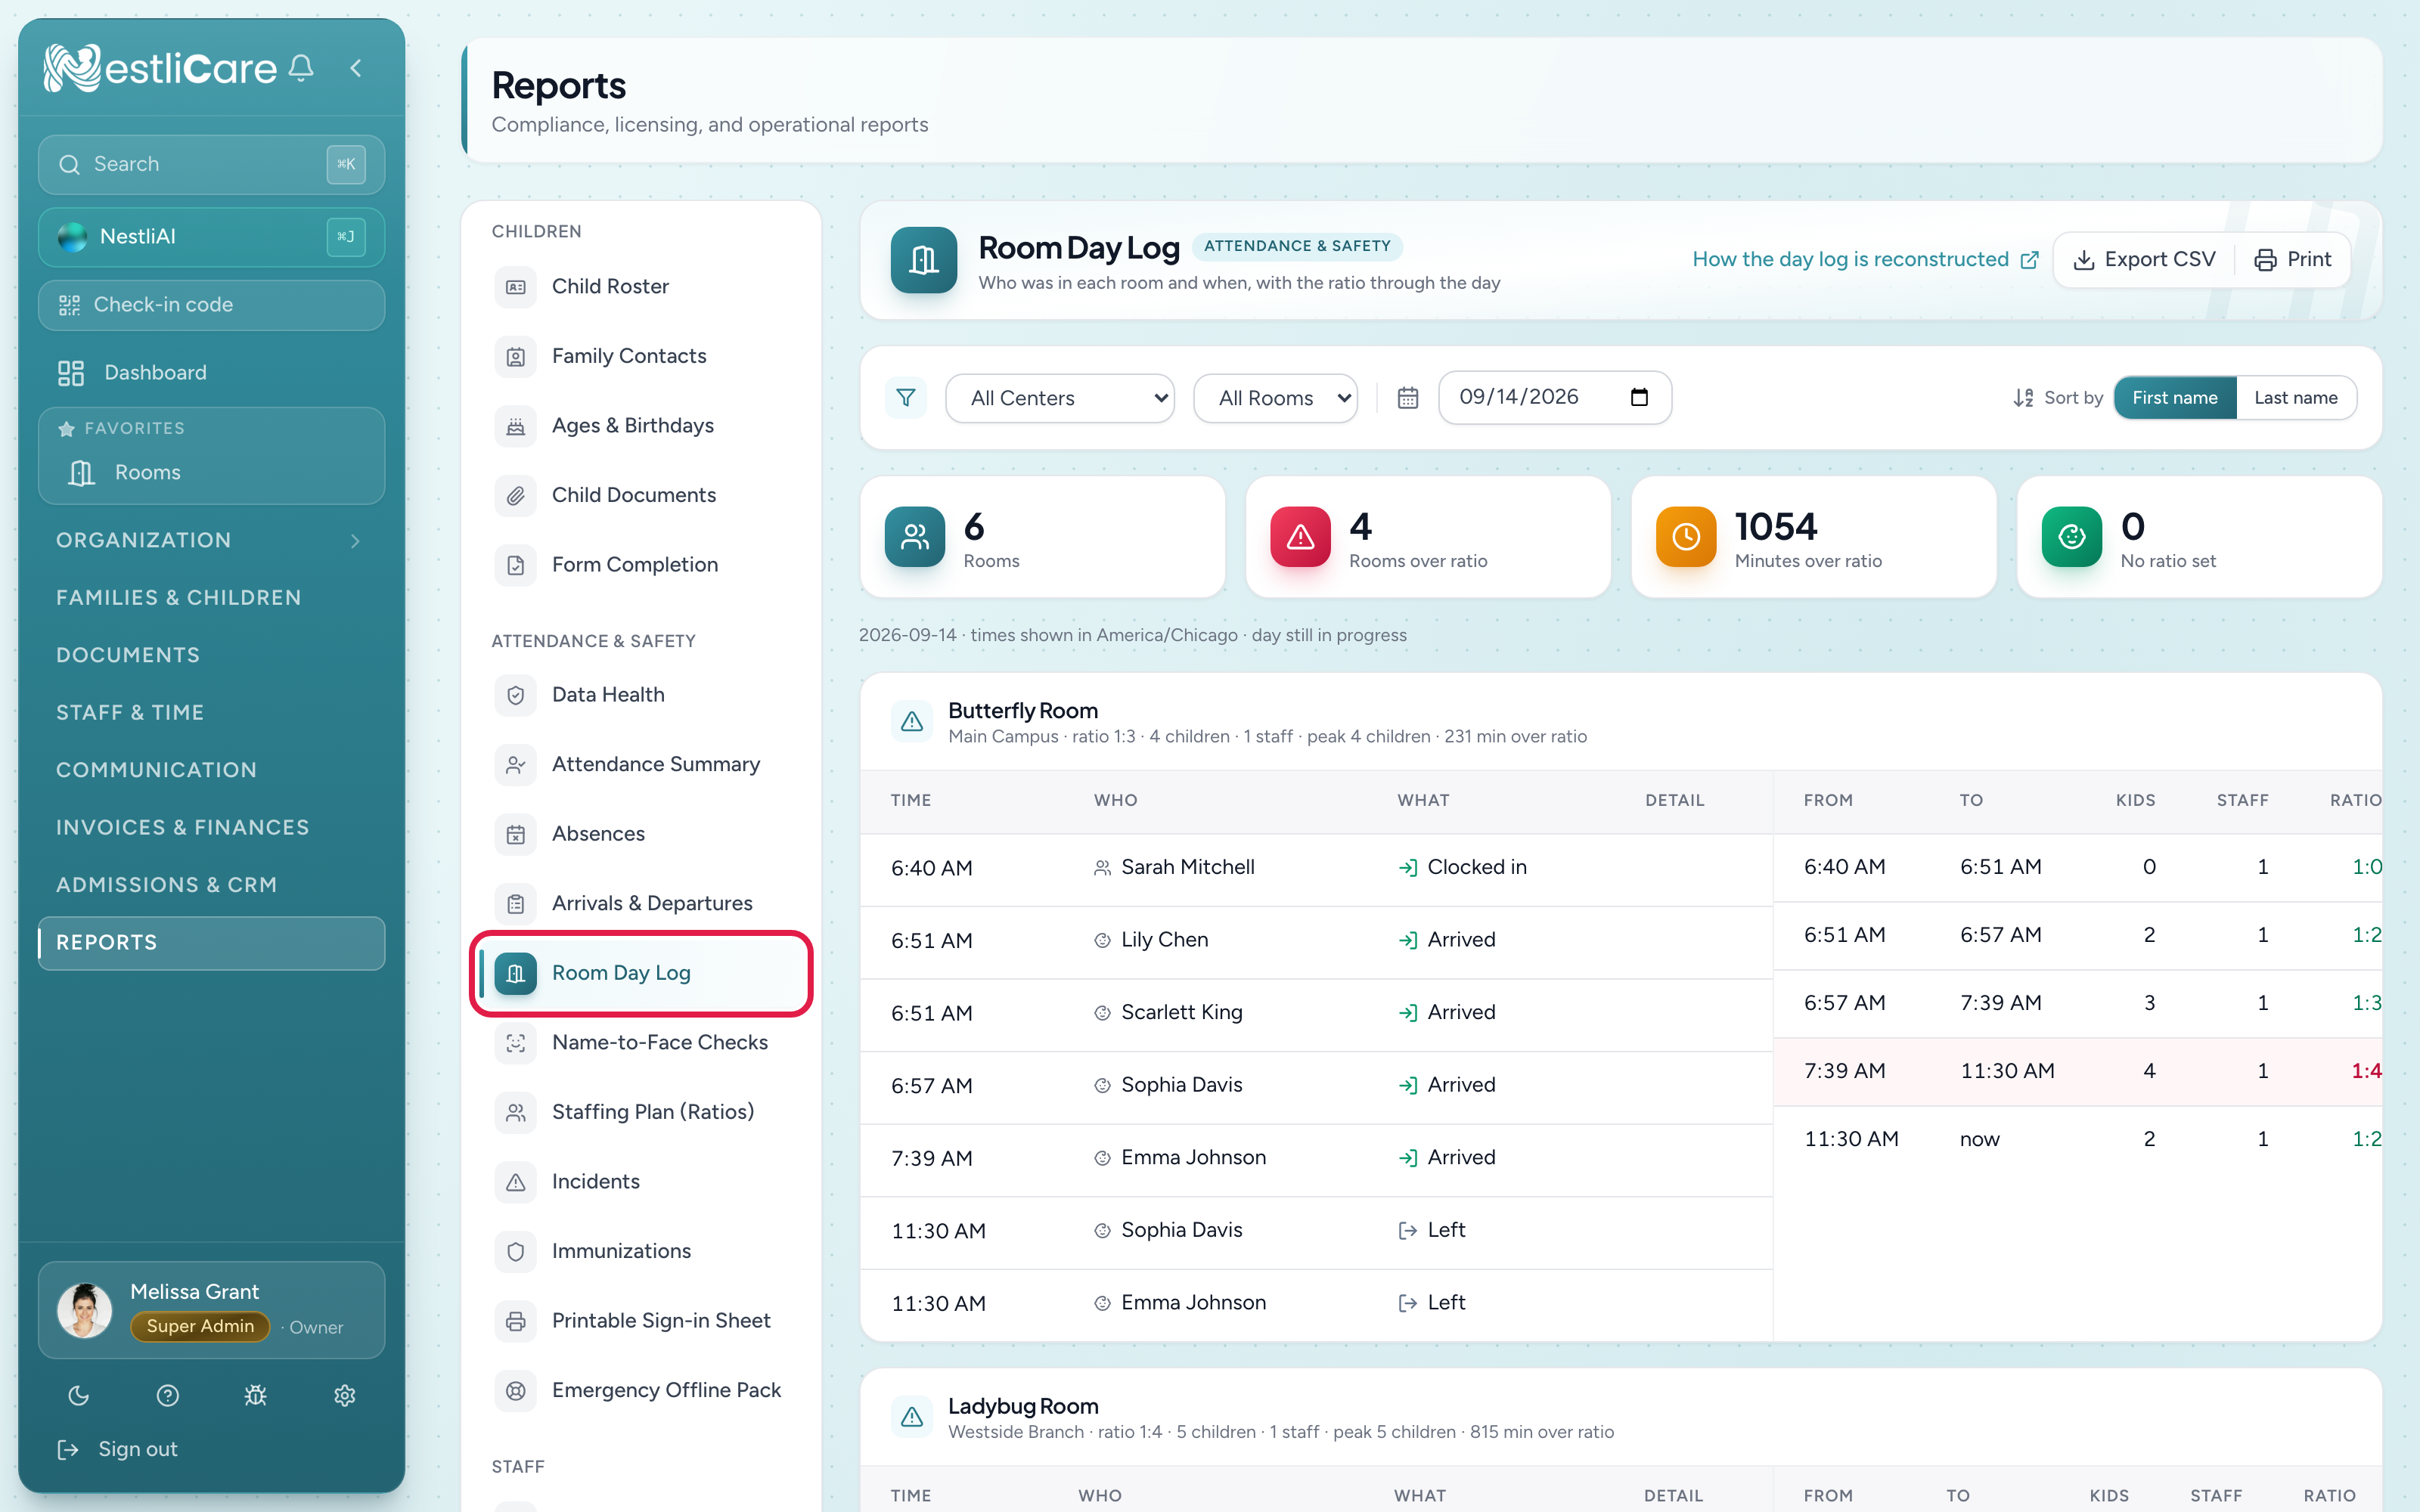Open the All Rooms dropdown
2420x1512 pixels.
pyautogui.click(x=1275, y=398)
